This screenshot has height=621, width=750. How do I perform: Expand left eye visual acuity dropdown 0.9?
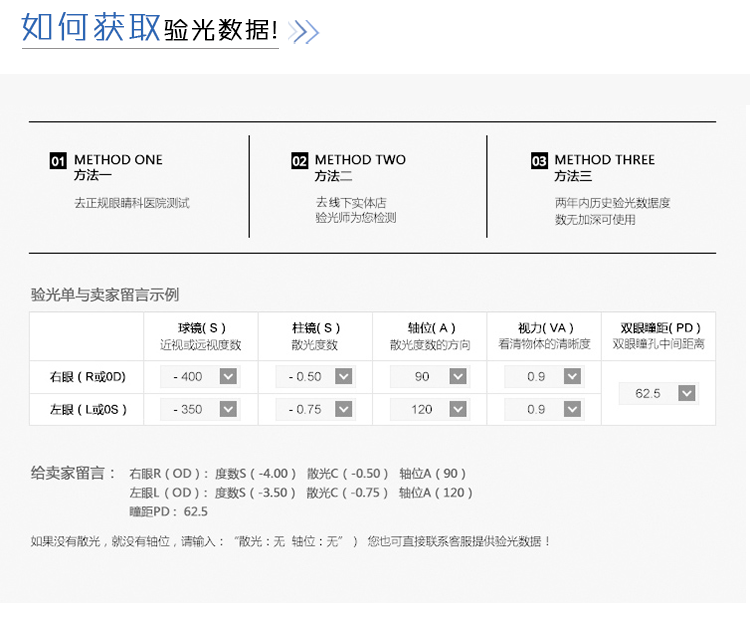pos(544,410)
